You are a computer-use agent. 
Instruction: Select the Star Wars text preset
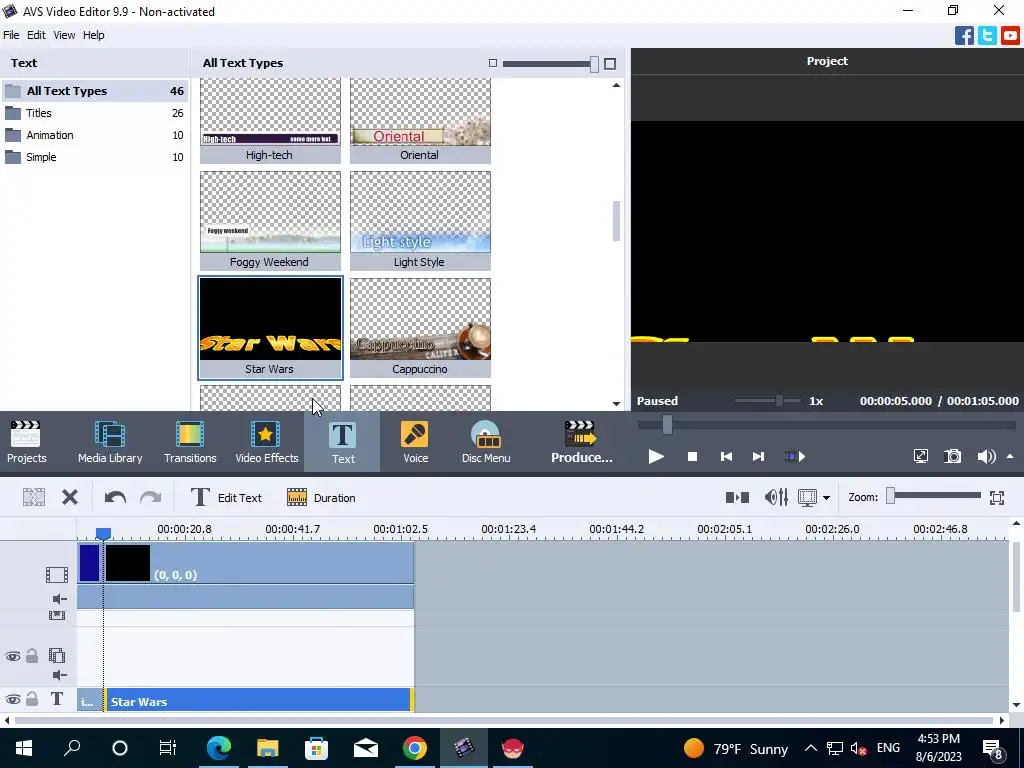pyautogui.click(x=270, y=328)
